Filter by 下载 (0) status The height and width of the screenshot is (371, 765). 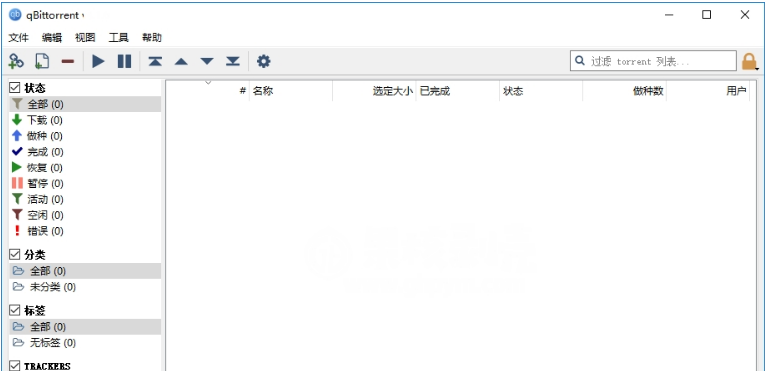point(85,120)
